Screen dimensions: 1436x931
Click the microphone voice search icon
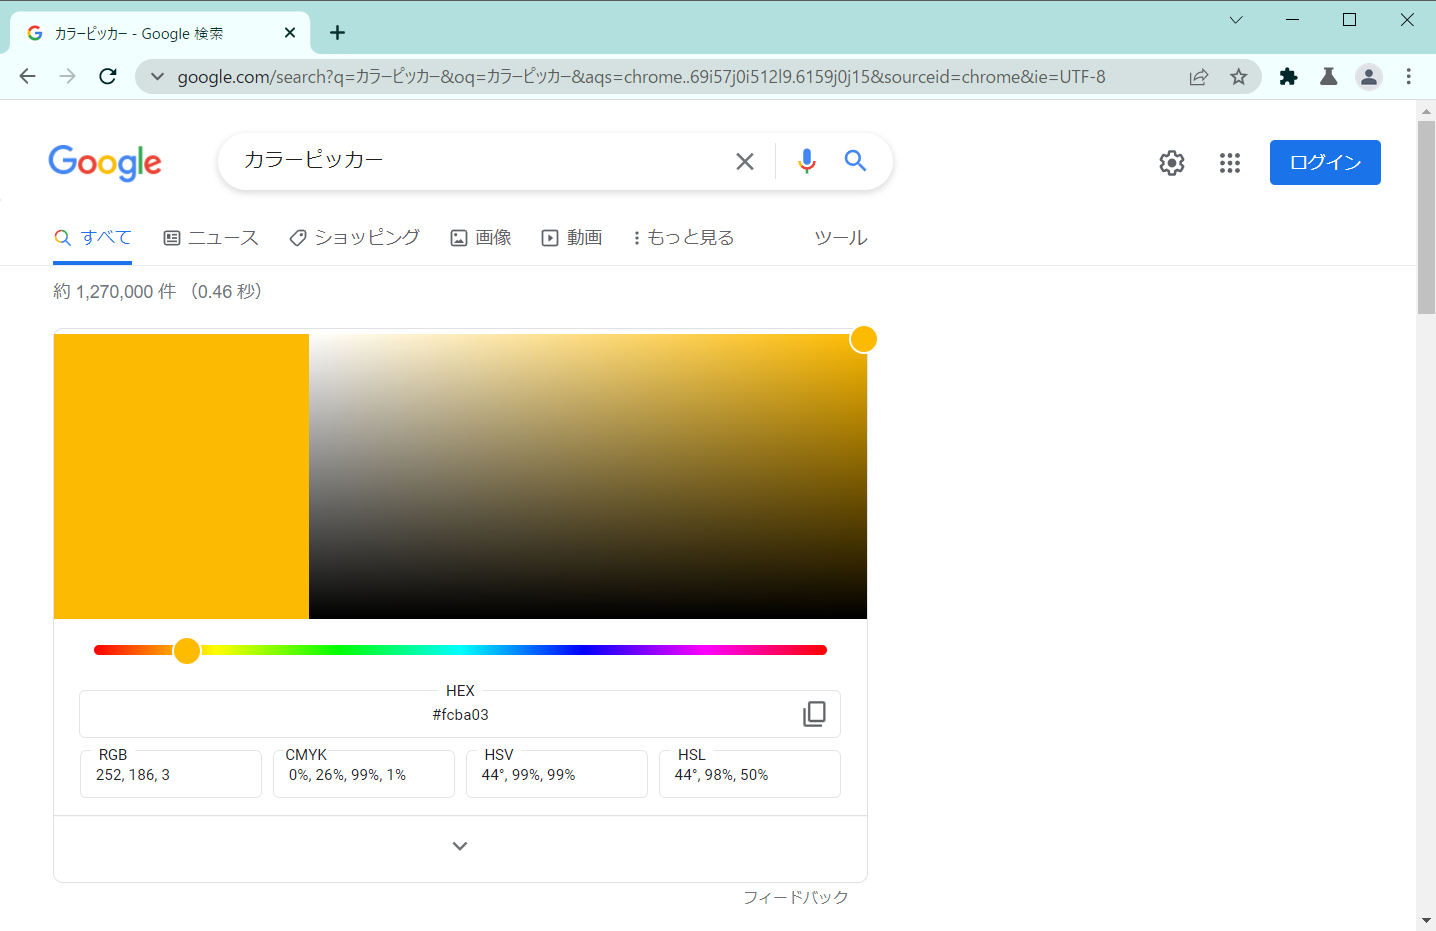[806, 160]
